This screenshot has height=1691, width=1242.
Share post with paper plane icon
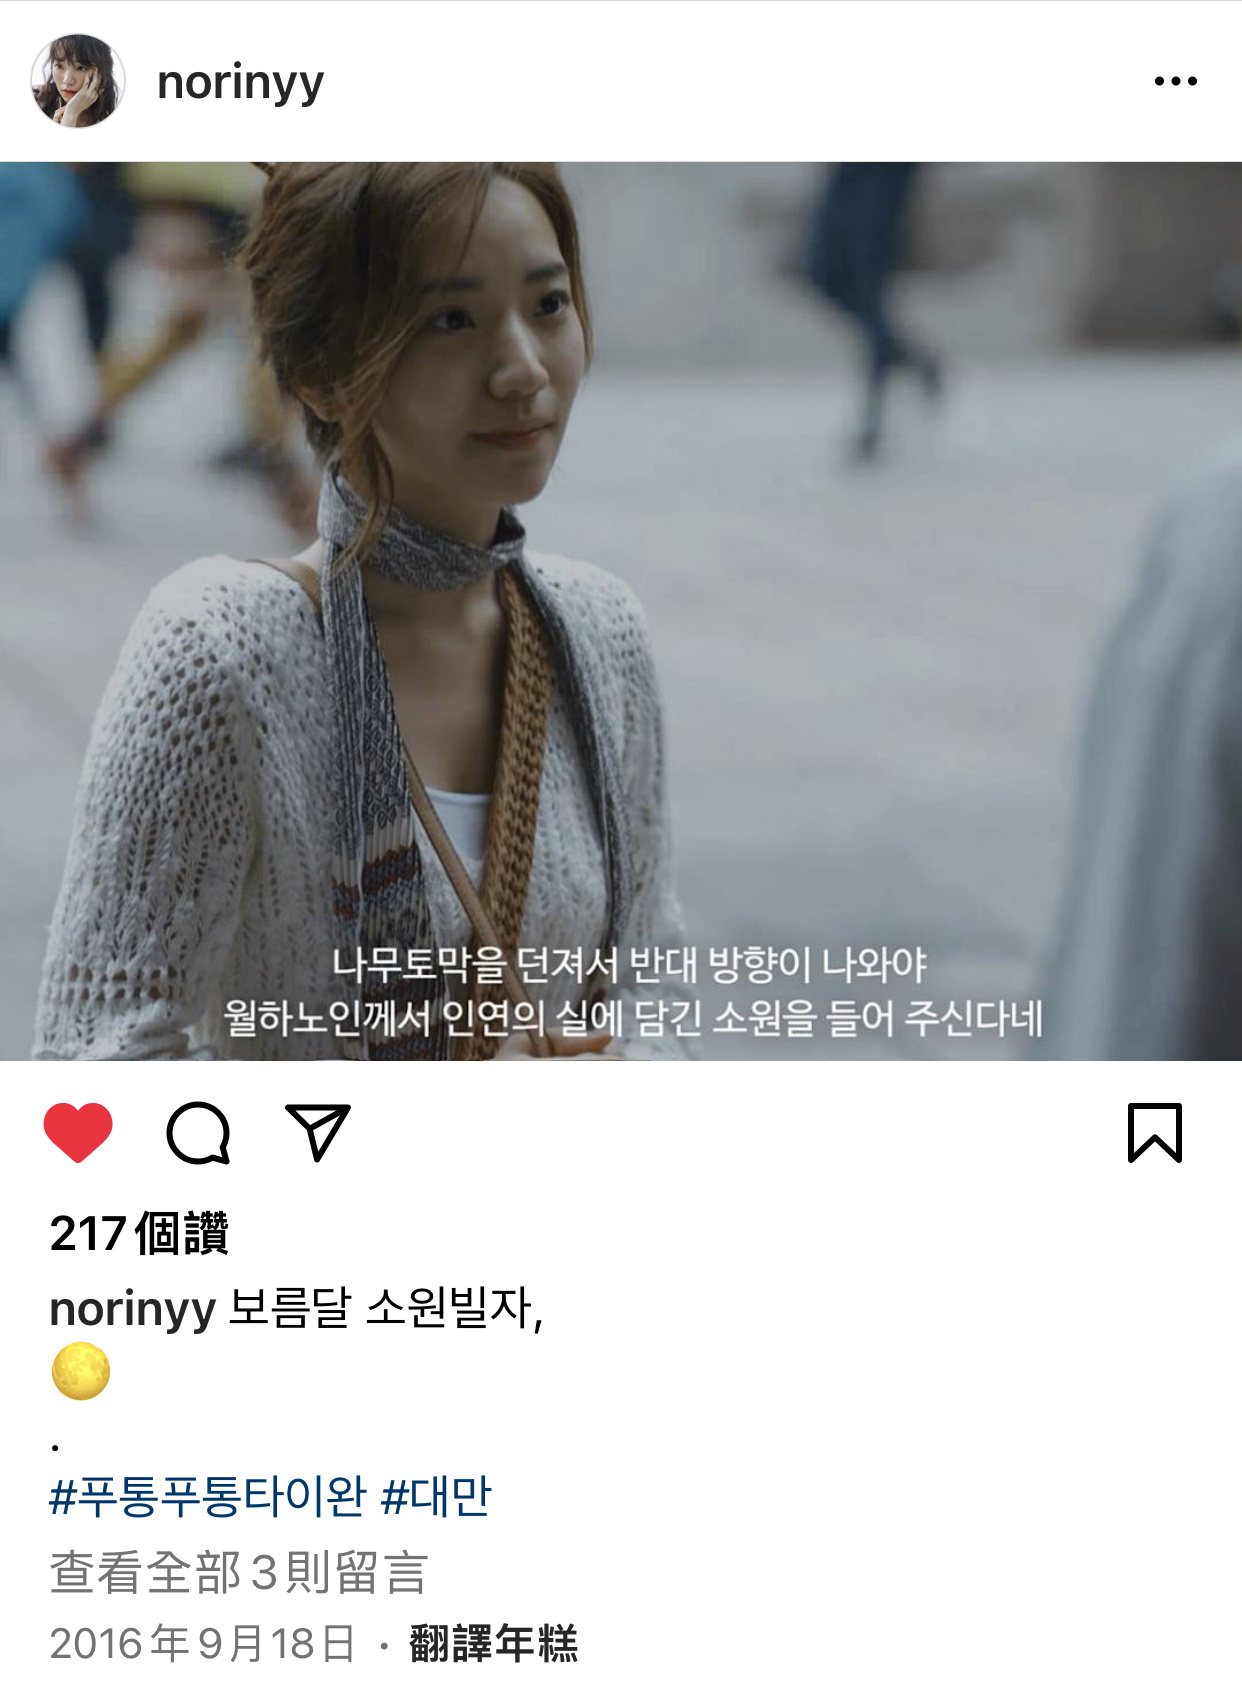pos(317,1132)
